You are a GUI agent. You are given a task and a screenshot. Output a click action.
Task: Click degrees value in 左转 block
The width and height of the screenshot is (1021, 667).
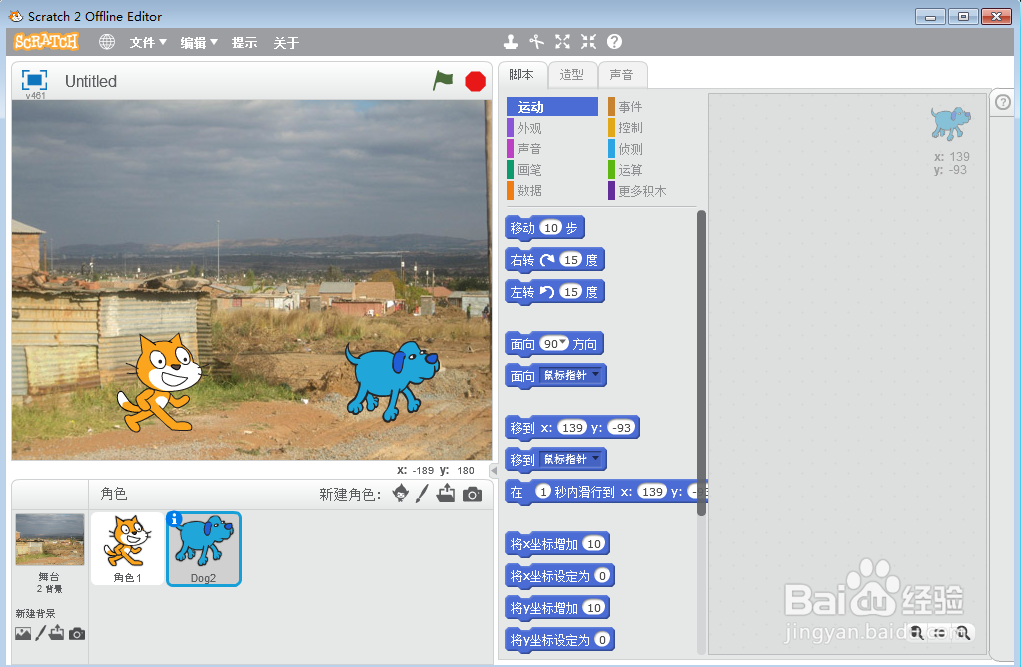(x=571, y=291)
